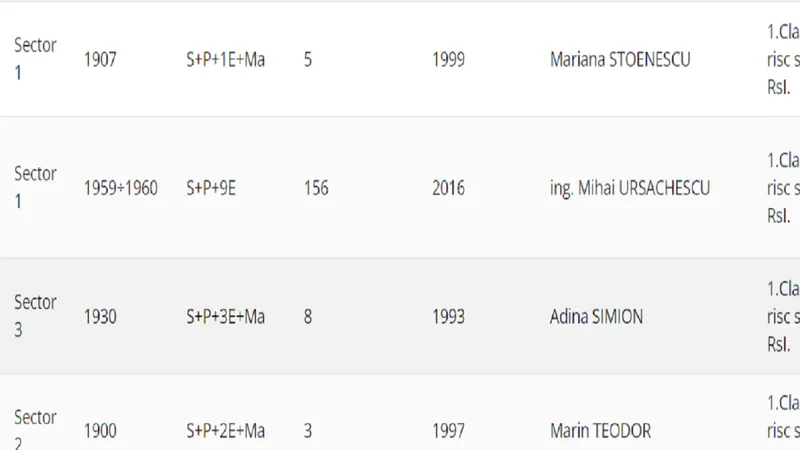Select the 1999 expertise year cell
The width and height of the screenshot is (800, 450).
(x=448, y=60)
